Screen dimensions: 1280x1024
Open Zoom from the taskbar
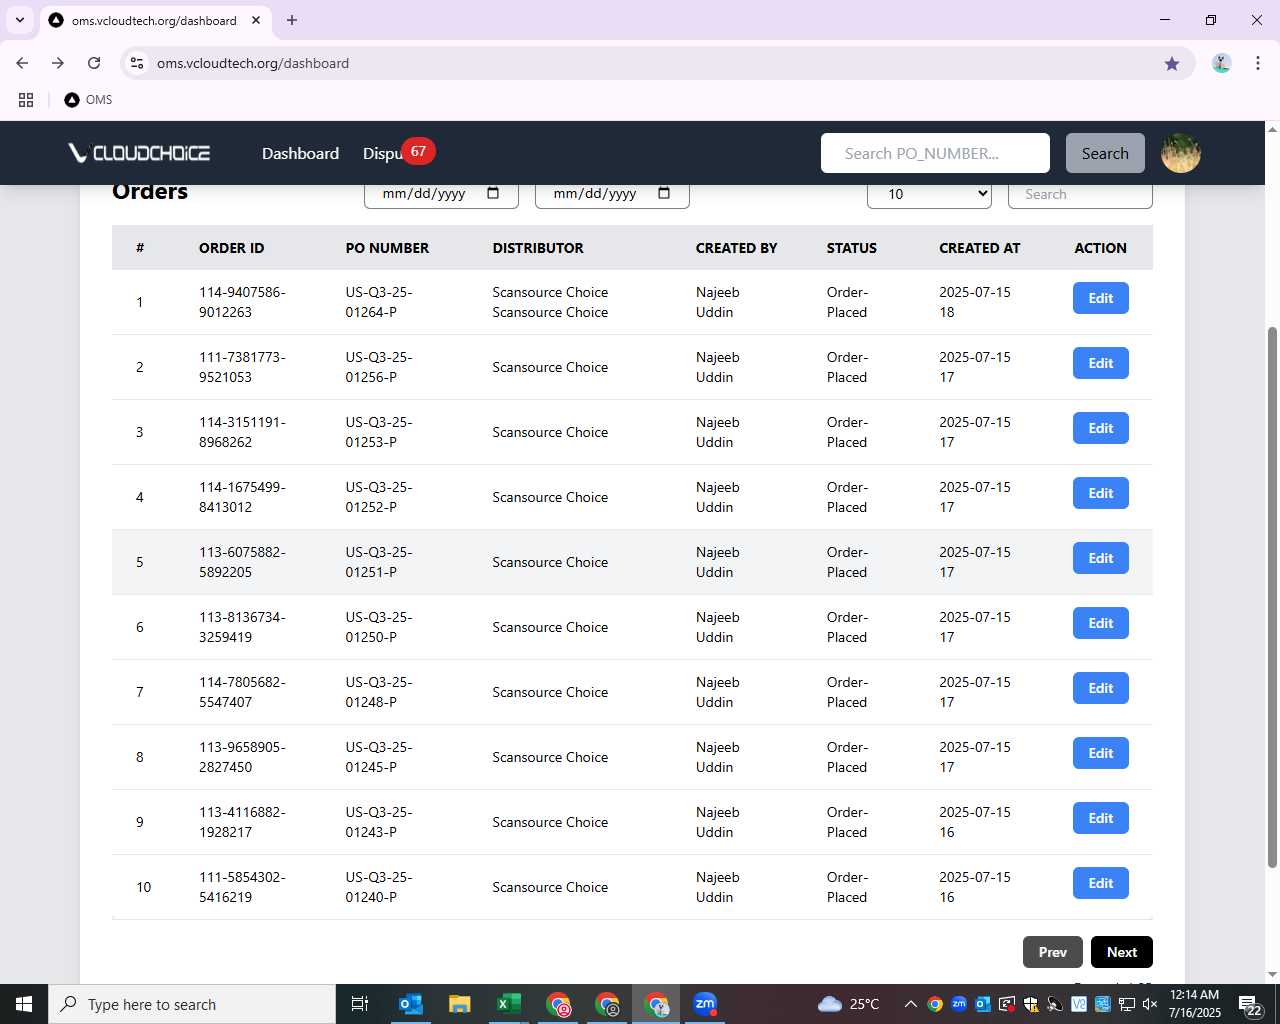pos(705,1004)
